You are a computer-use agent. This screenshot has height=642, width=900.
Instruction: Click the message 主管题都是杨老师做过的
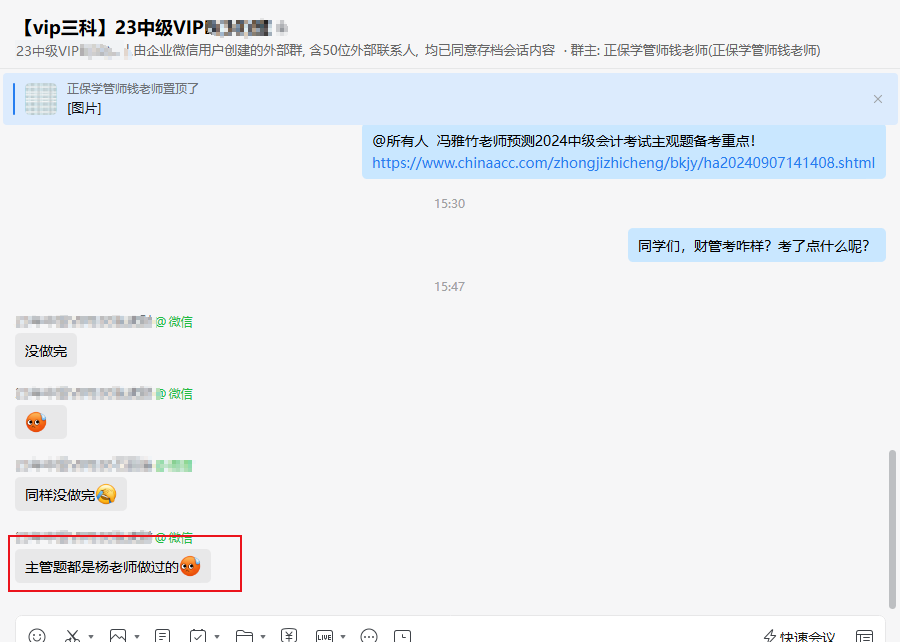[113, 566]
